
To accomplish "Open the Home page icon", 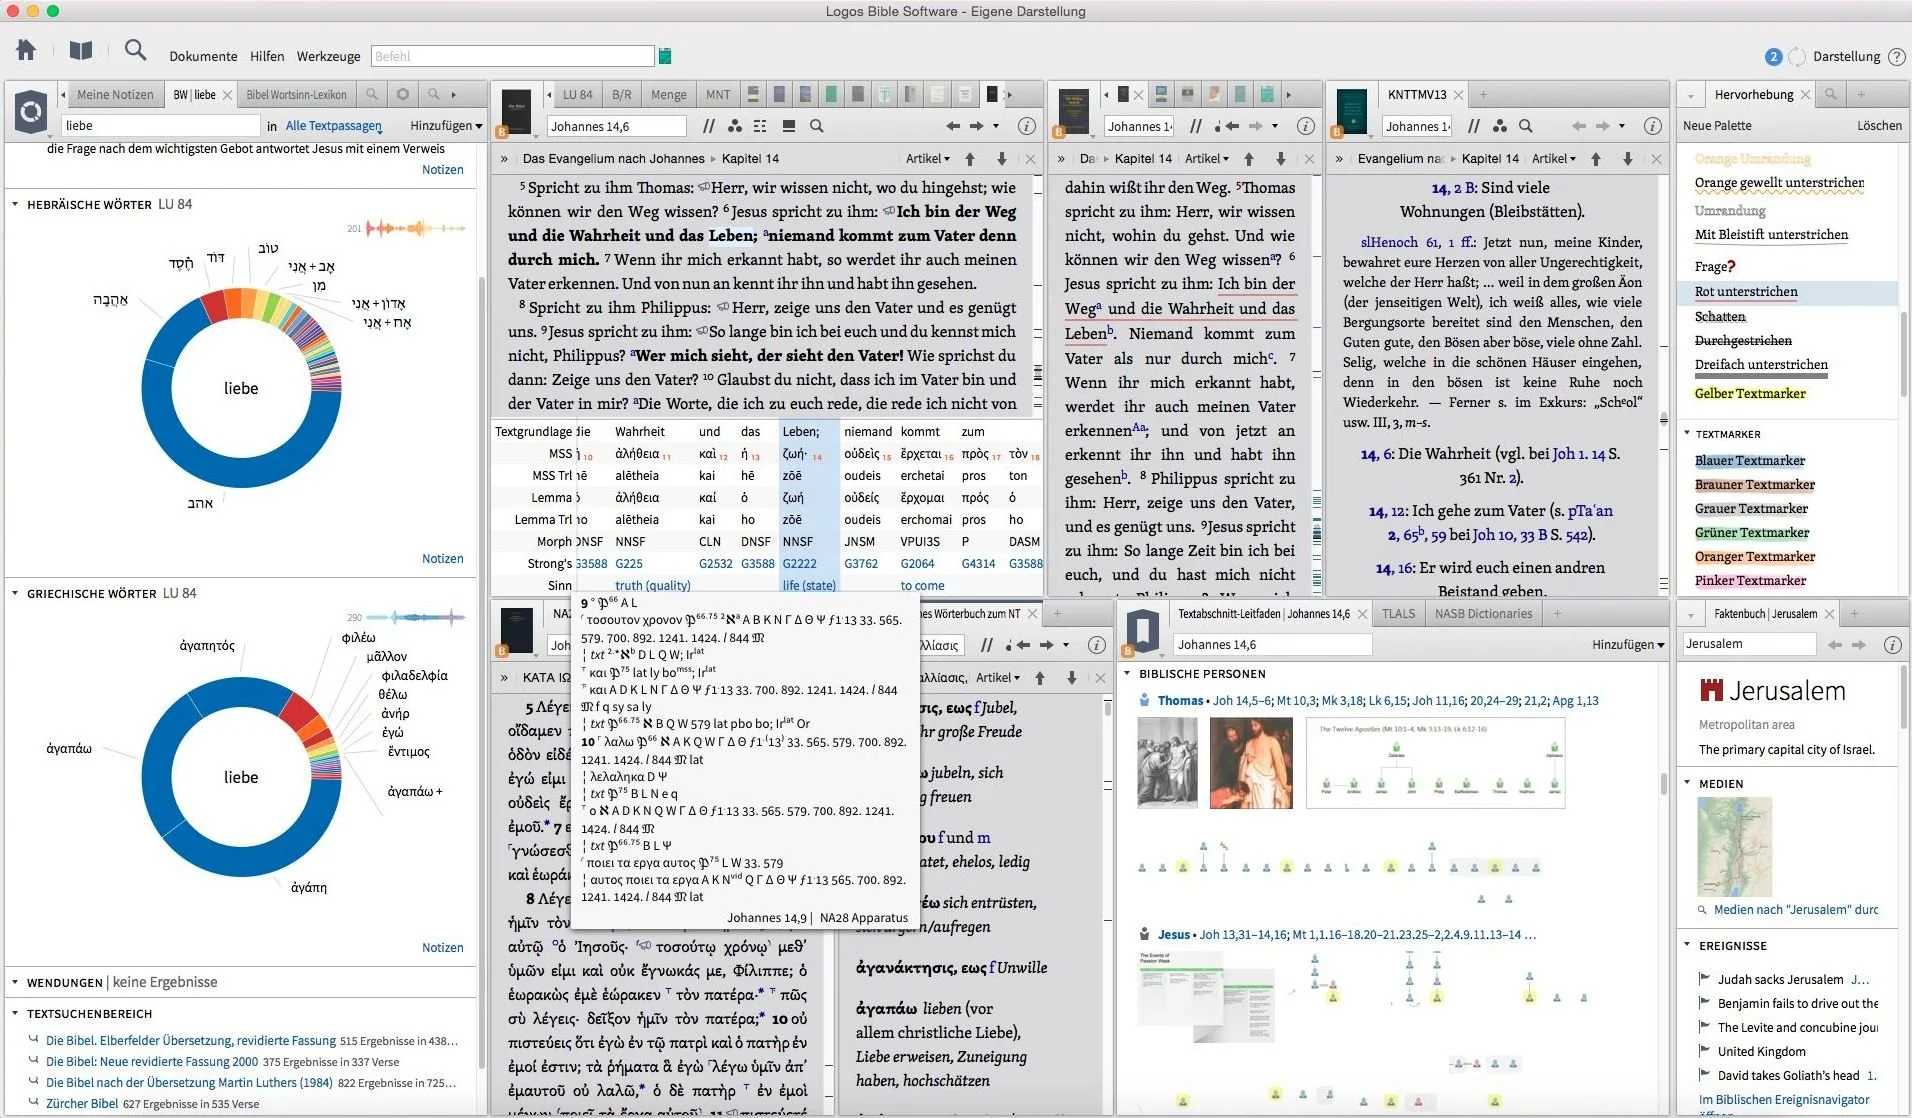I will 26,50.
